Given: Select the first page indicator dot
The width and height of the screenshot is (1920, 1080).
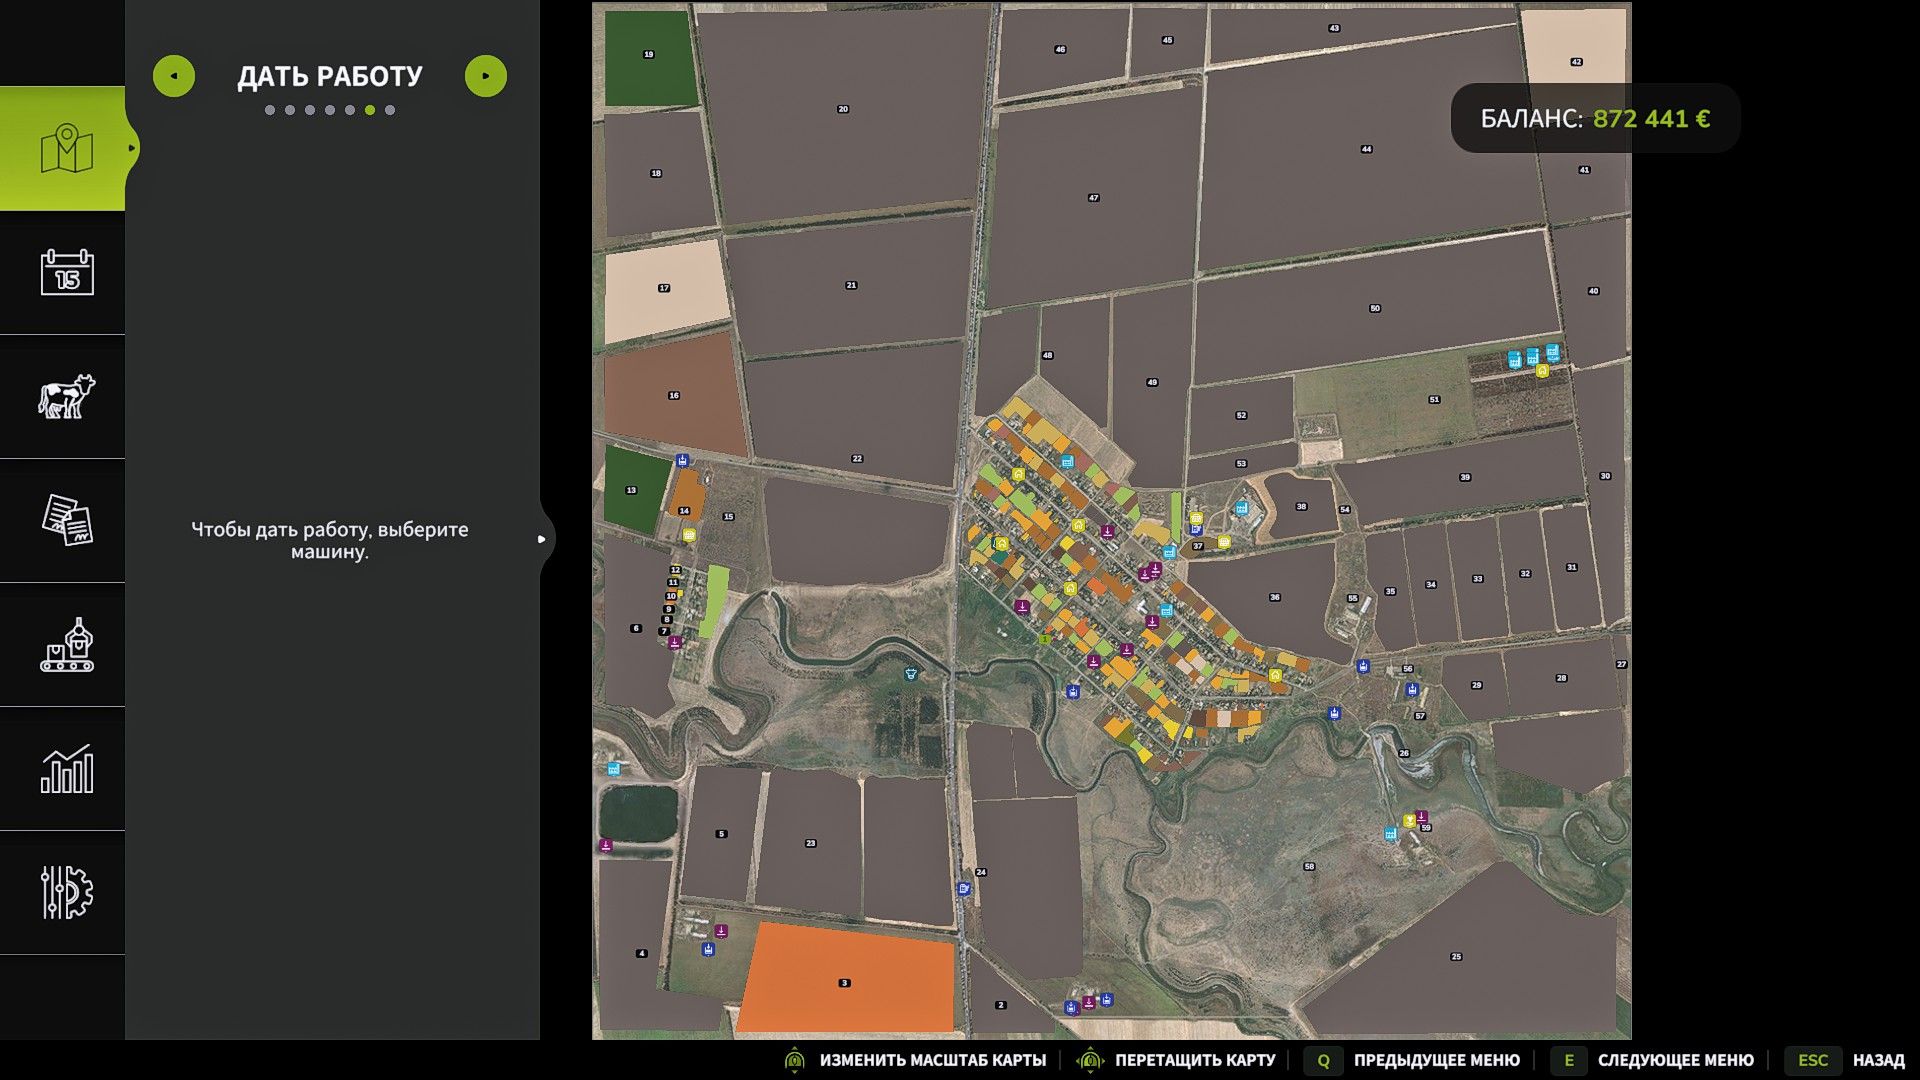Looking at the screenshot, I should [270, 110].
